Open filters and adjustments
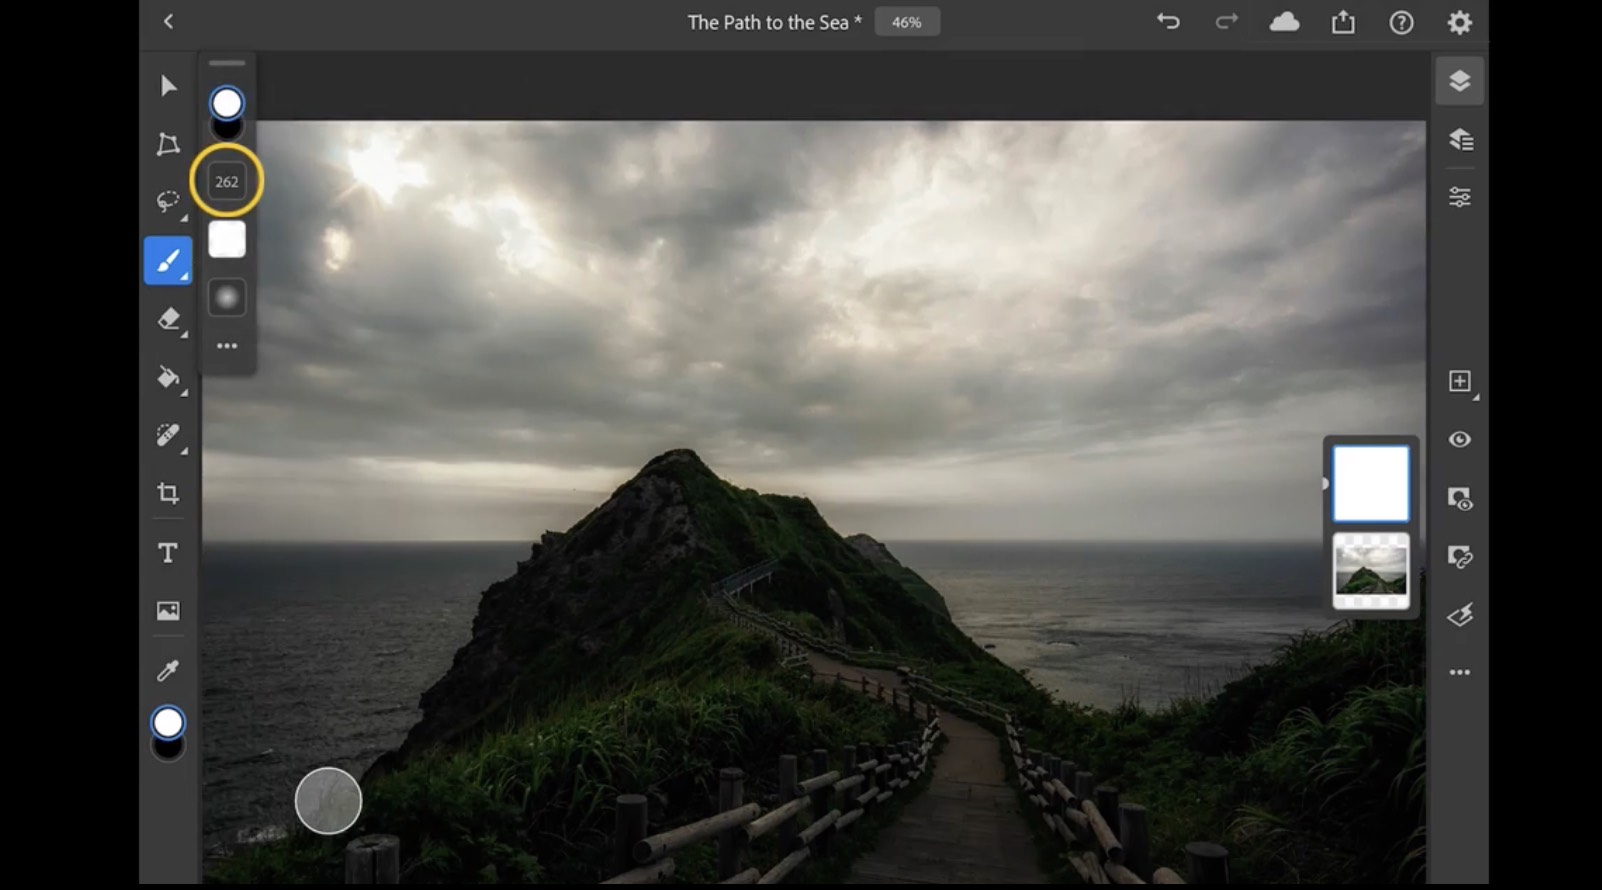1602x890 pixels. coord(1460,615)
